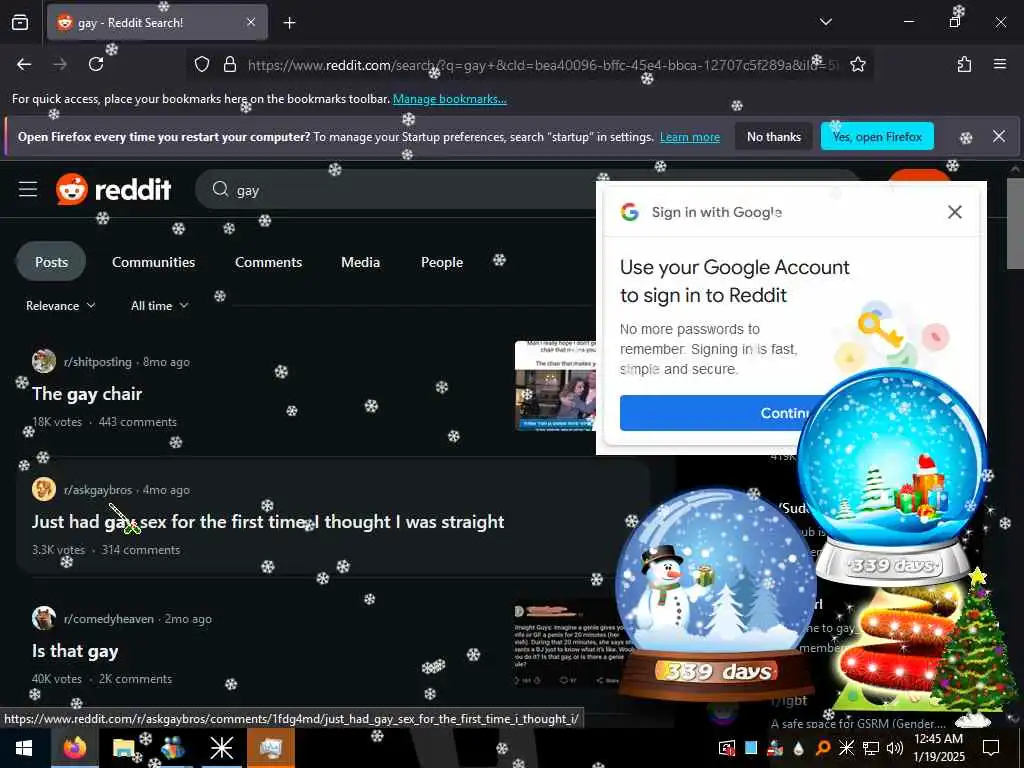Open the Learn more link
1024x768 pixels.
click(690, 137)
